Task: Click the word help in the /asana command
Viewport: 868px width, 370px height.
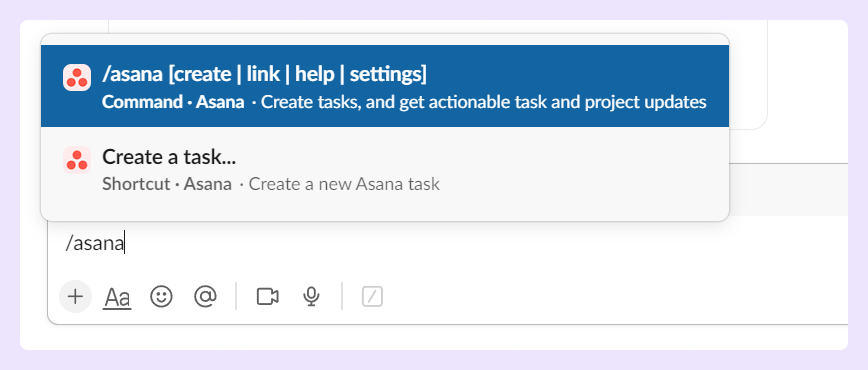Action: 315,74
